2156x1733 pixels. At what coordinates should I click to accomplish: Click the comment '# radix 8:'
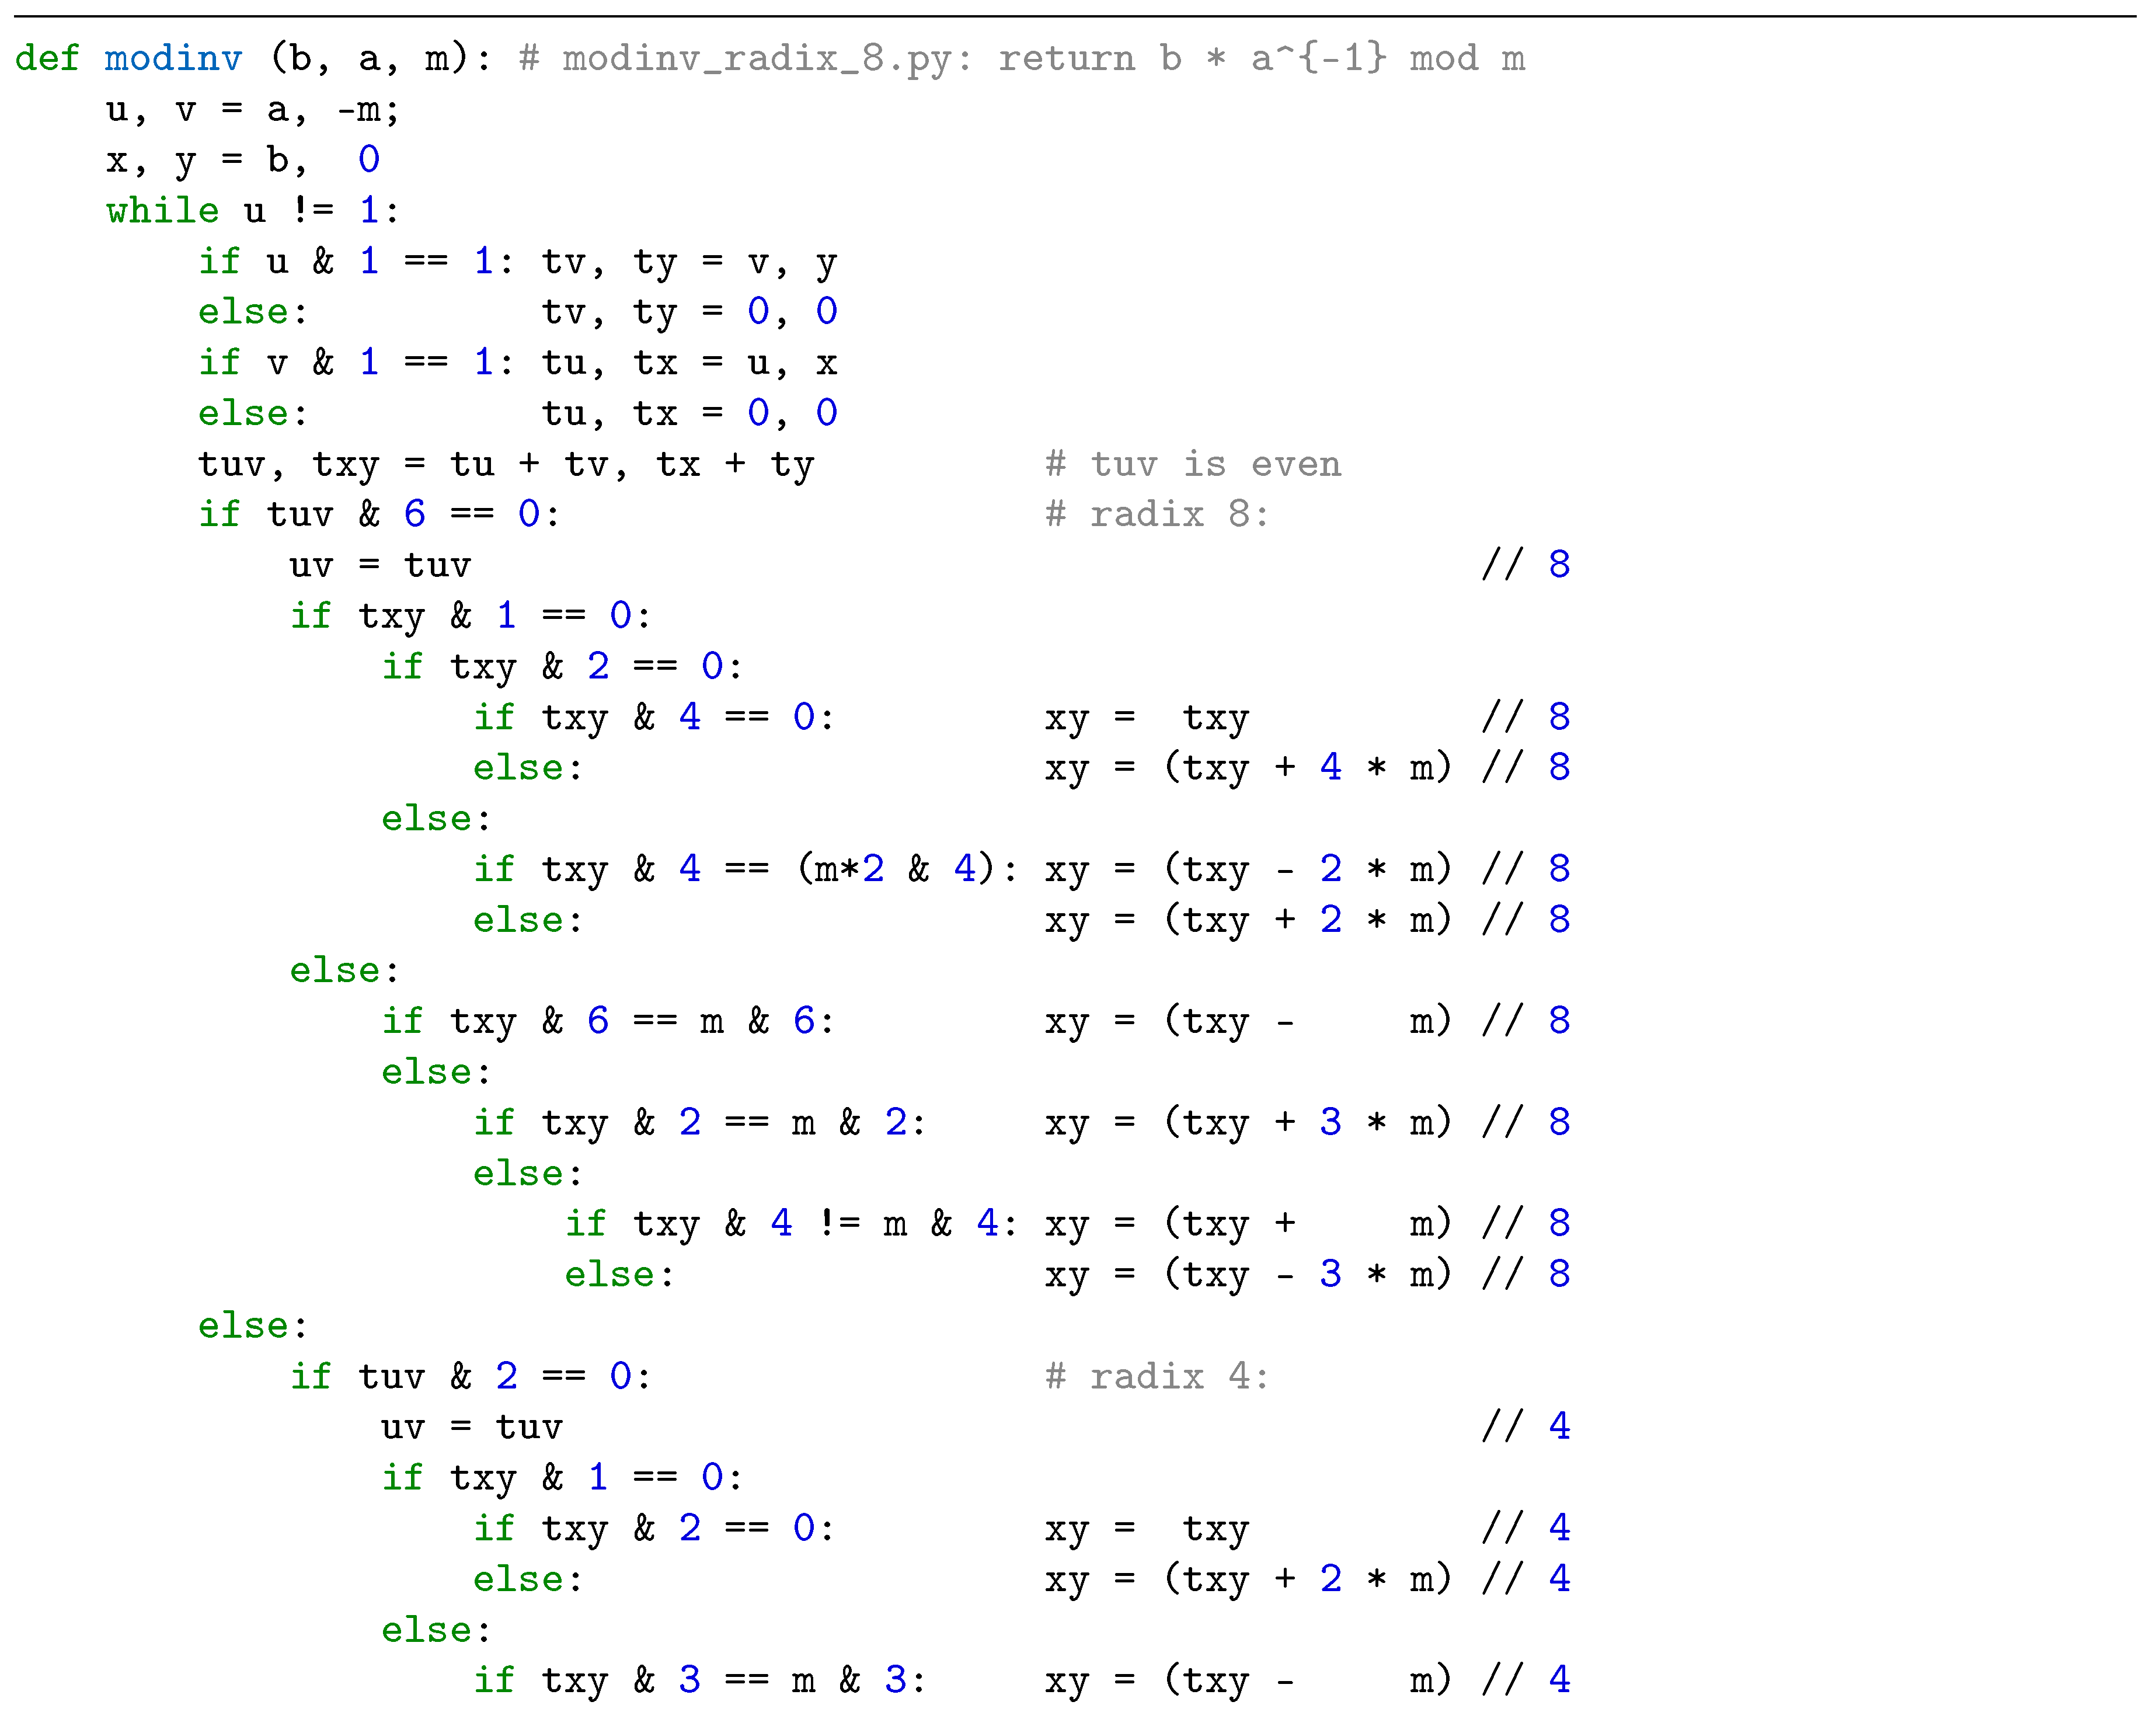point(1157,515)
